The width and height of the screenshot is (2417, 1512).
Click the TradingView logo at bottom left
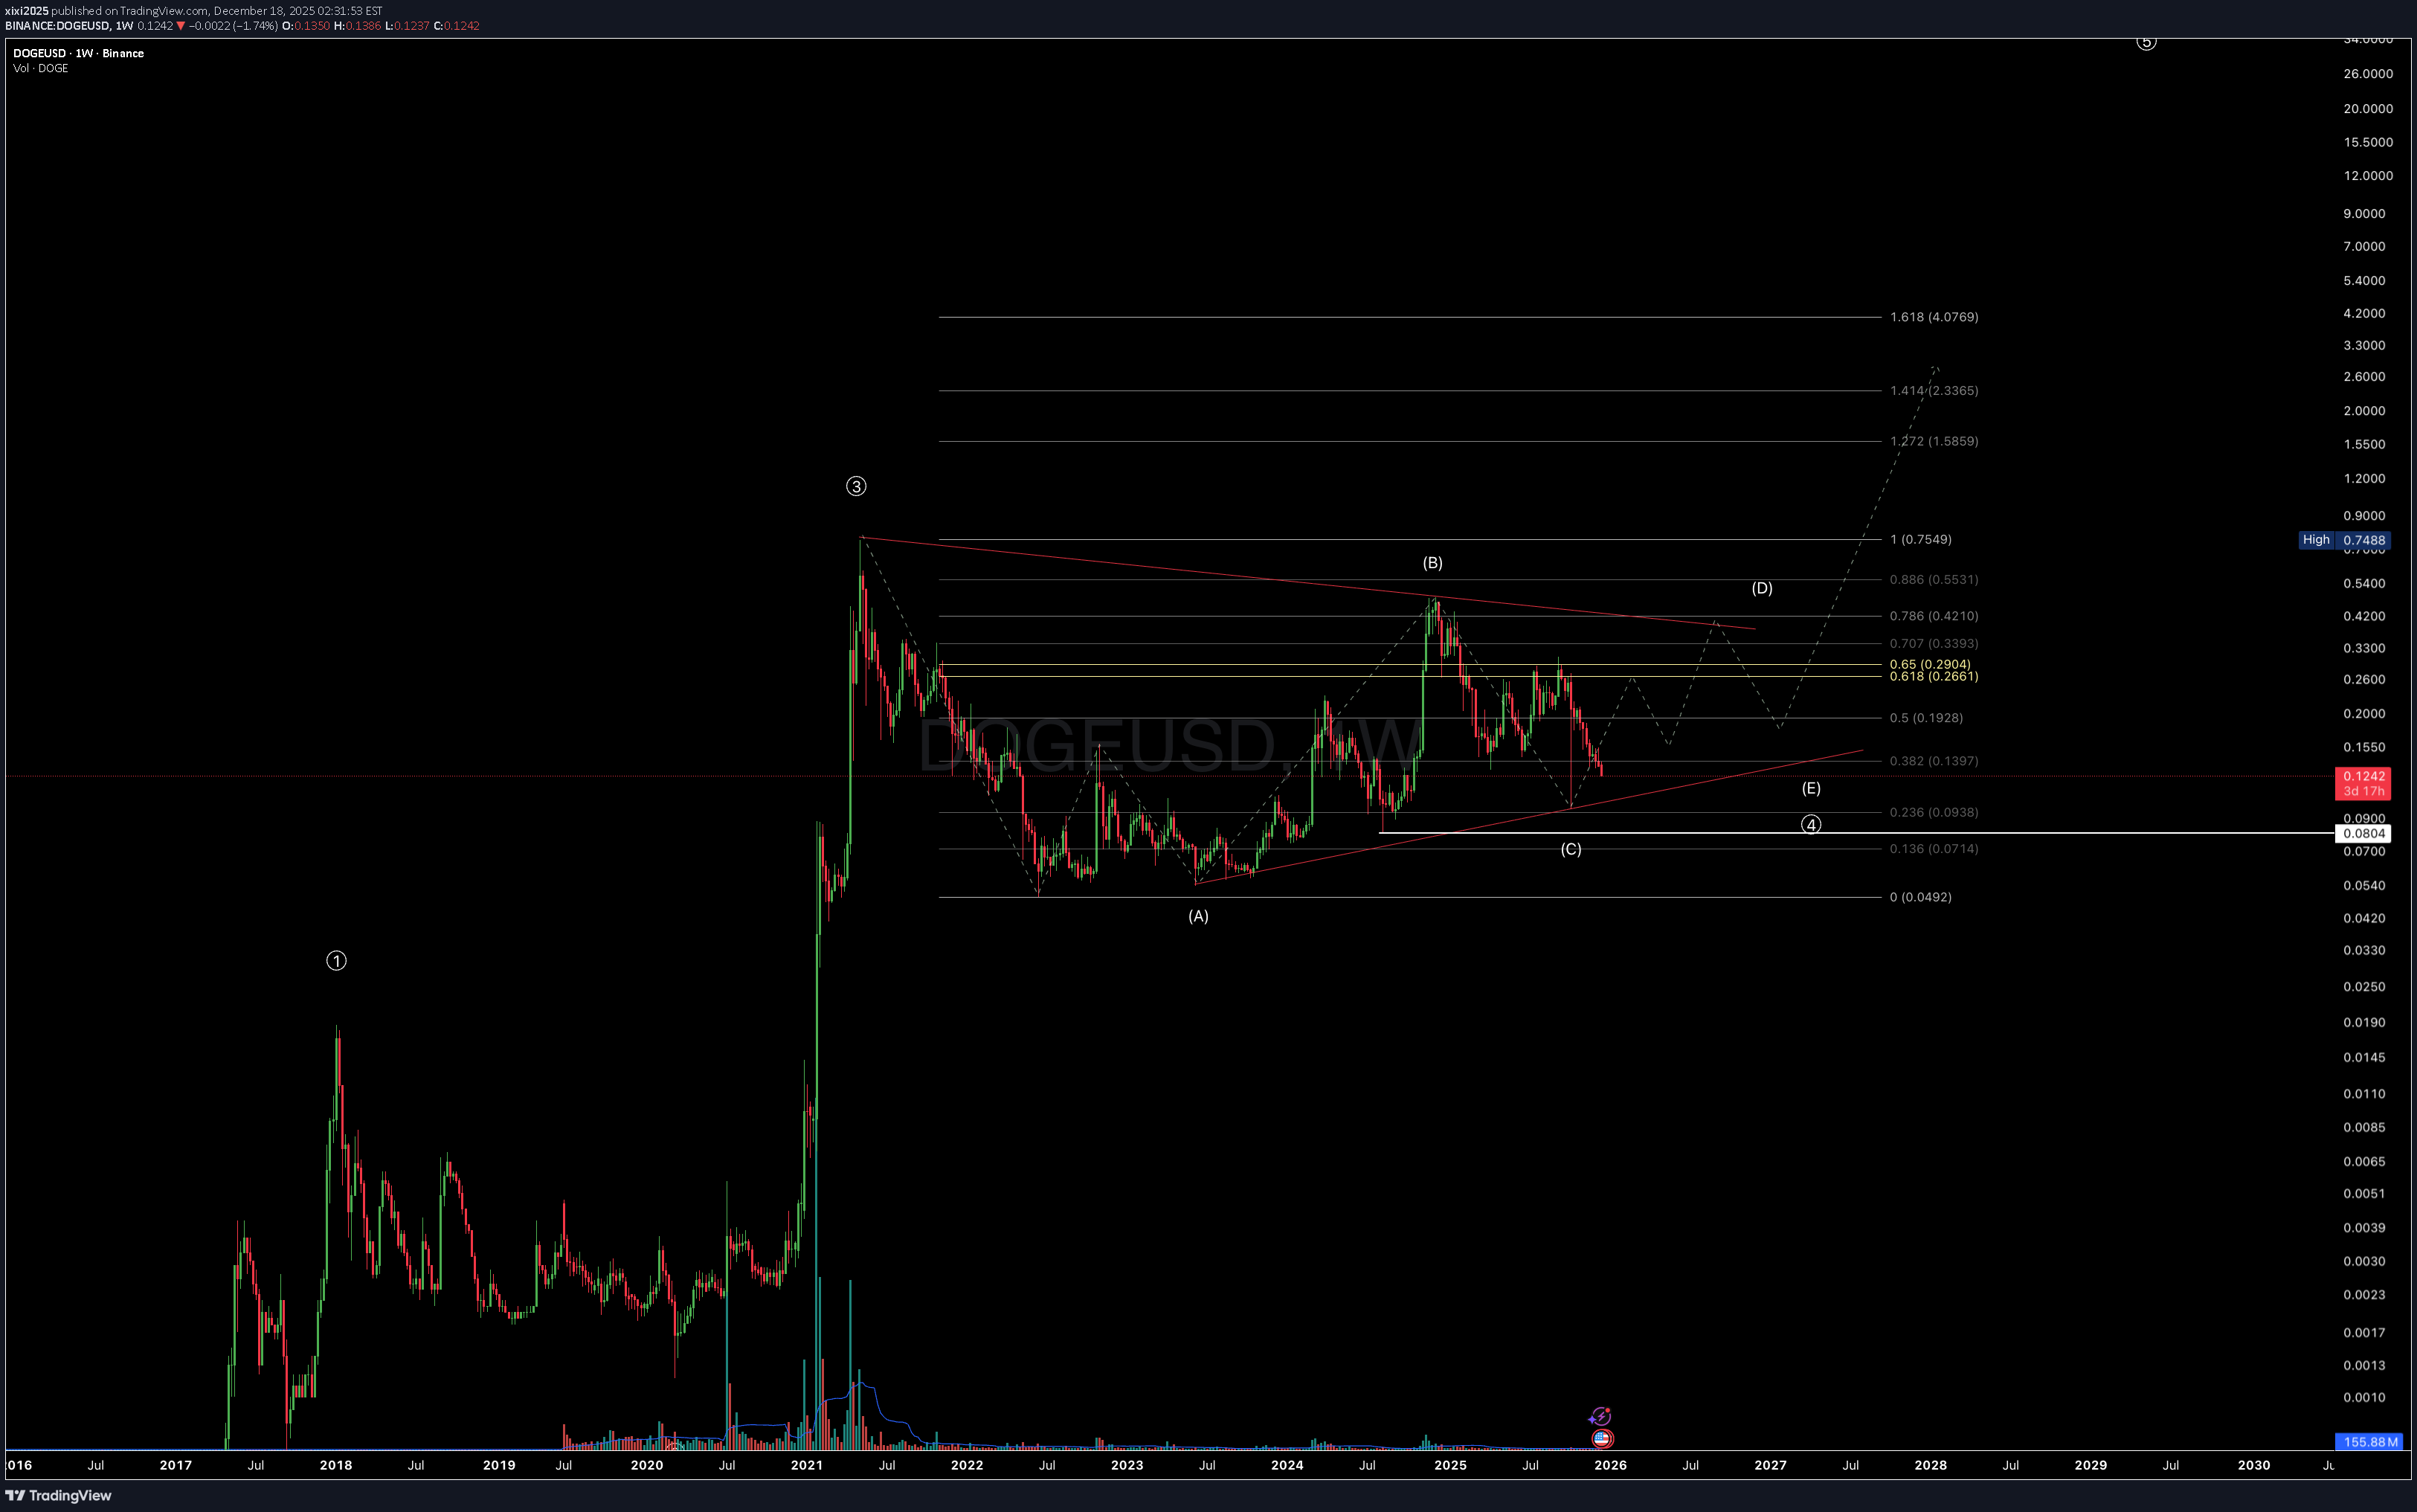click(58, 1495)
